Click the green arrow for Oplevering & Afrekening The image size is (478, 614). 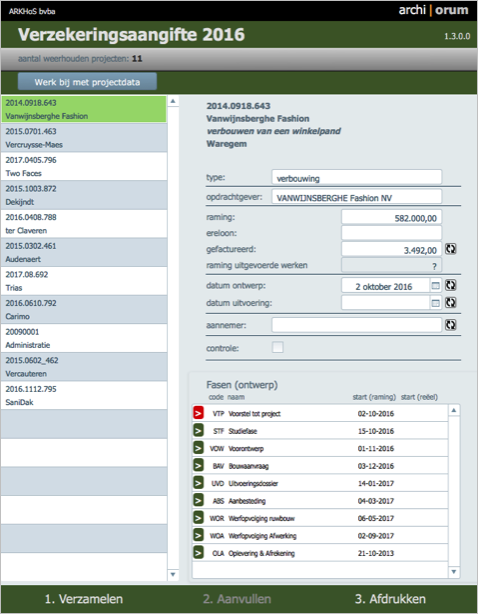point(198,553)
